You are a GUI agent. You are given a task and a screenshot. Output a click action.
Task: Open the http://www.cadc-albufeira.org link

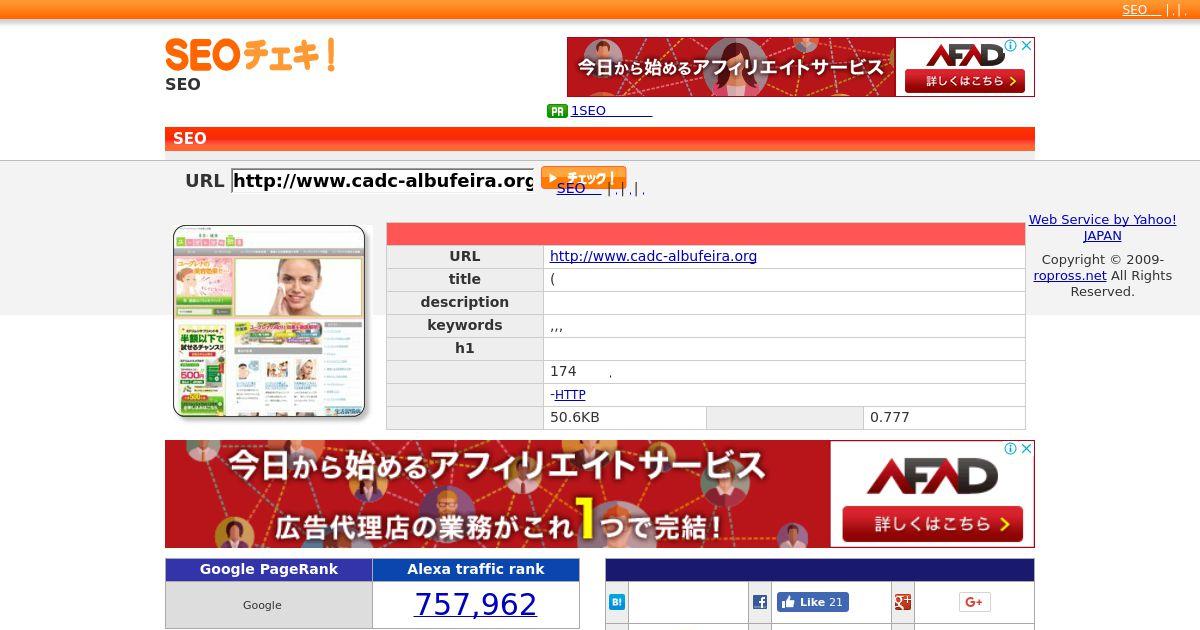pos(653,256)
